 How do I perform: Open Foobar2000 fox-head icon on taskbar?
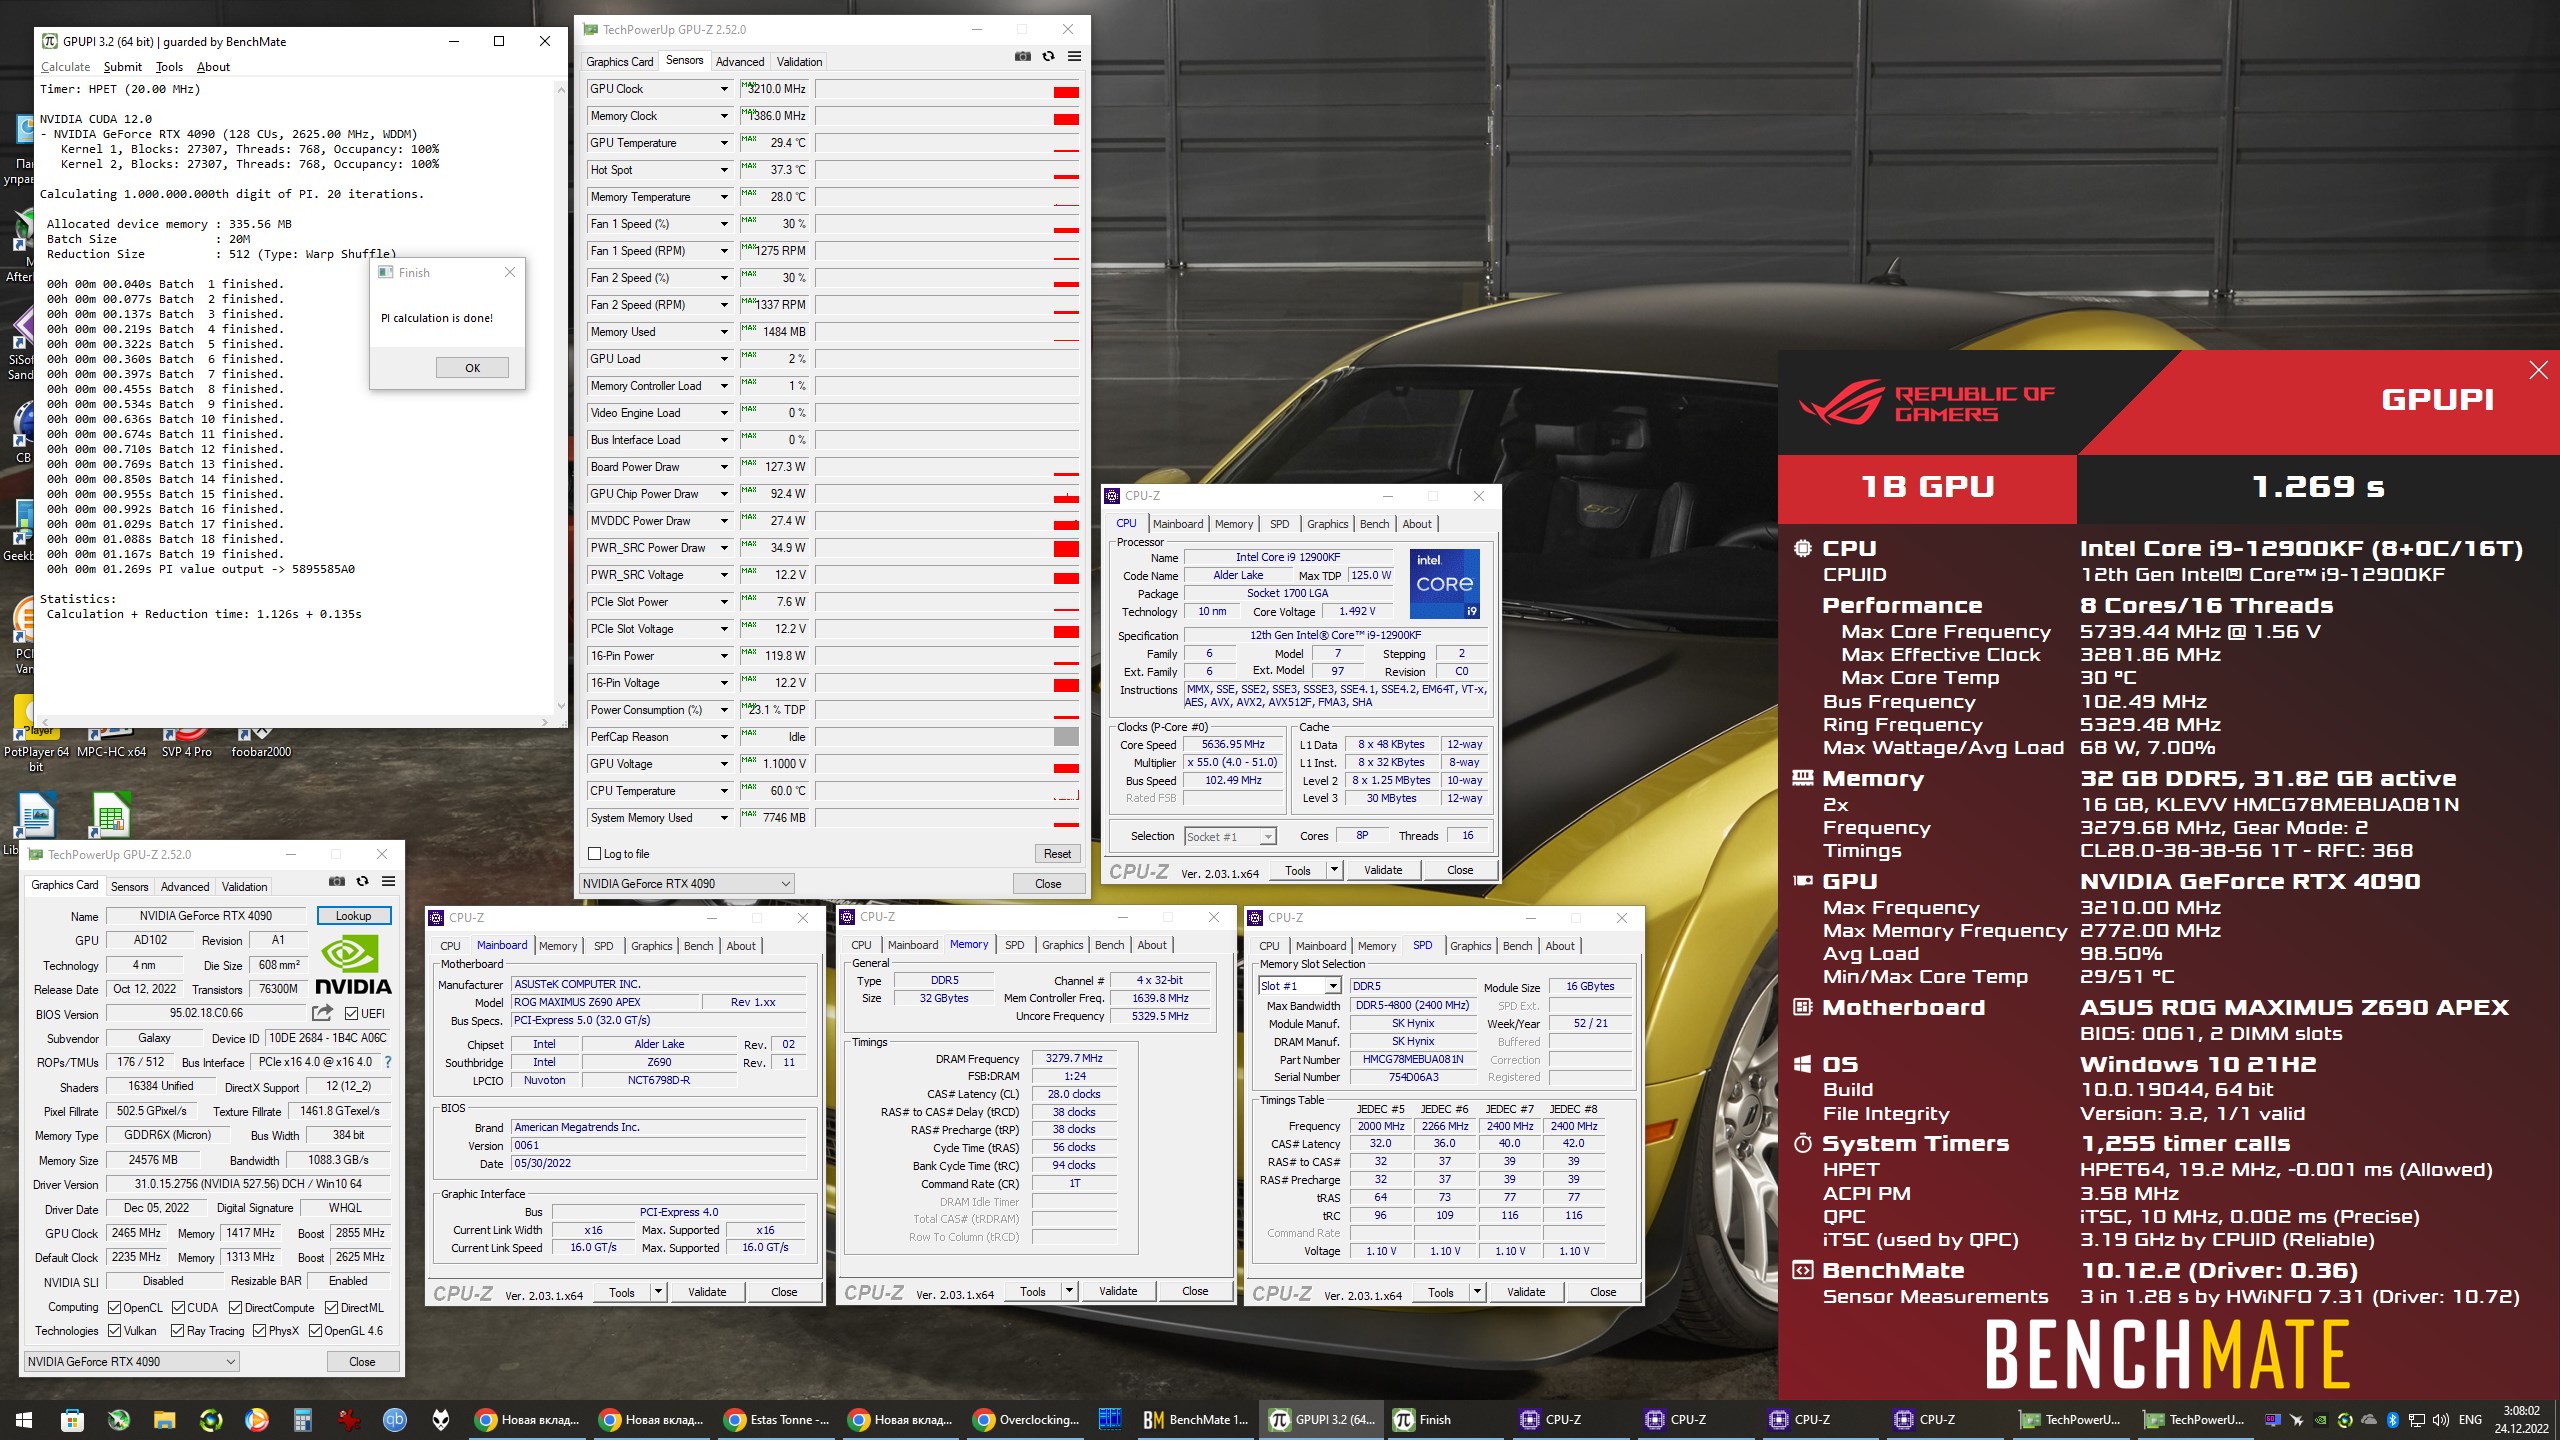[441, 1419]
